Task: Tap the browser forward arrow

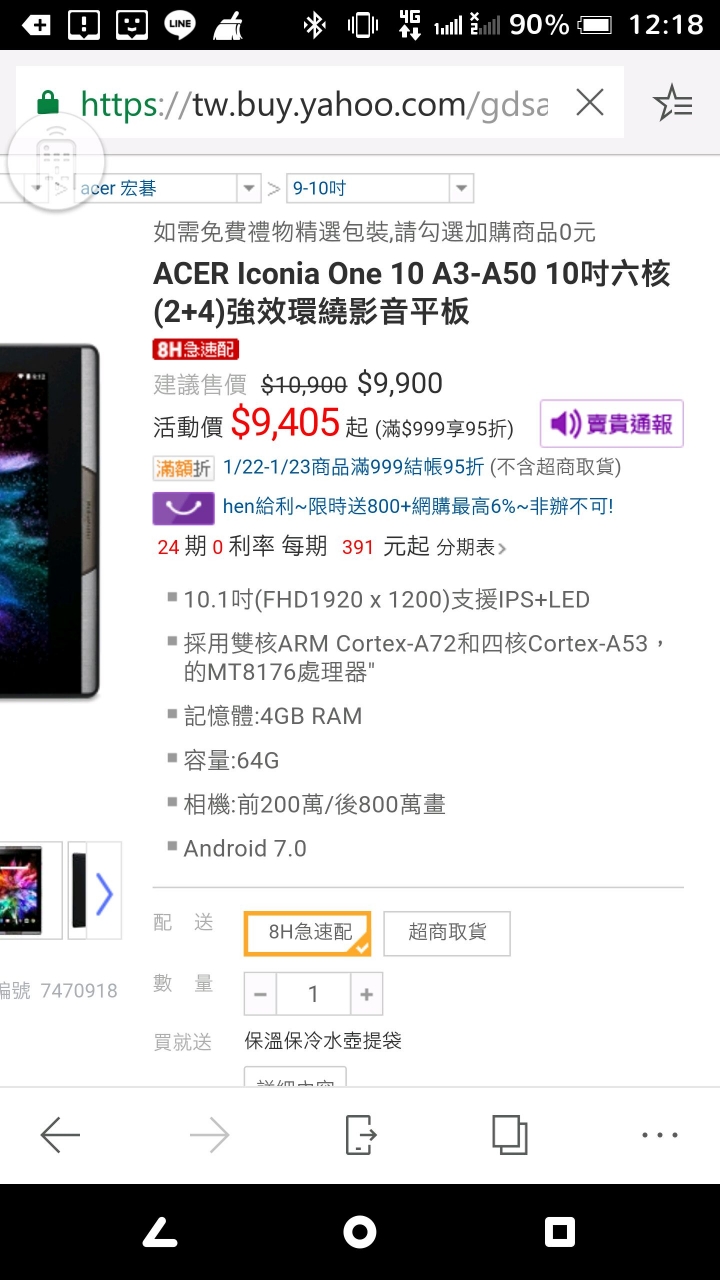Action: [209, 1135]
